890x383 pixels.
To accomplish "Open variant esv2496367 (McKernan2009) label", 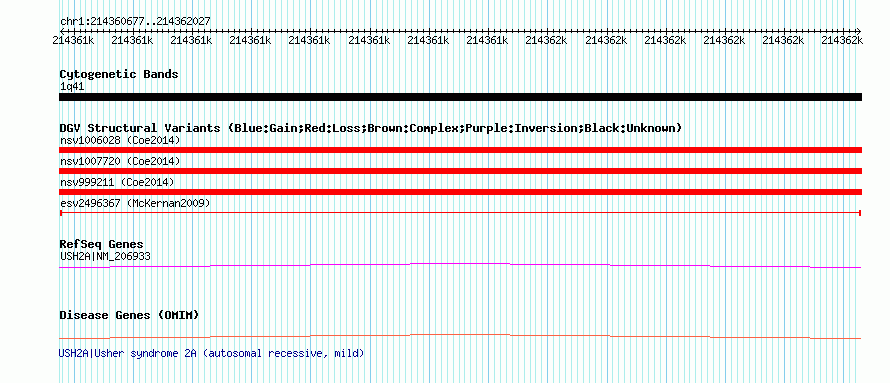I will click(135, 203).
